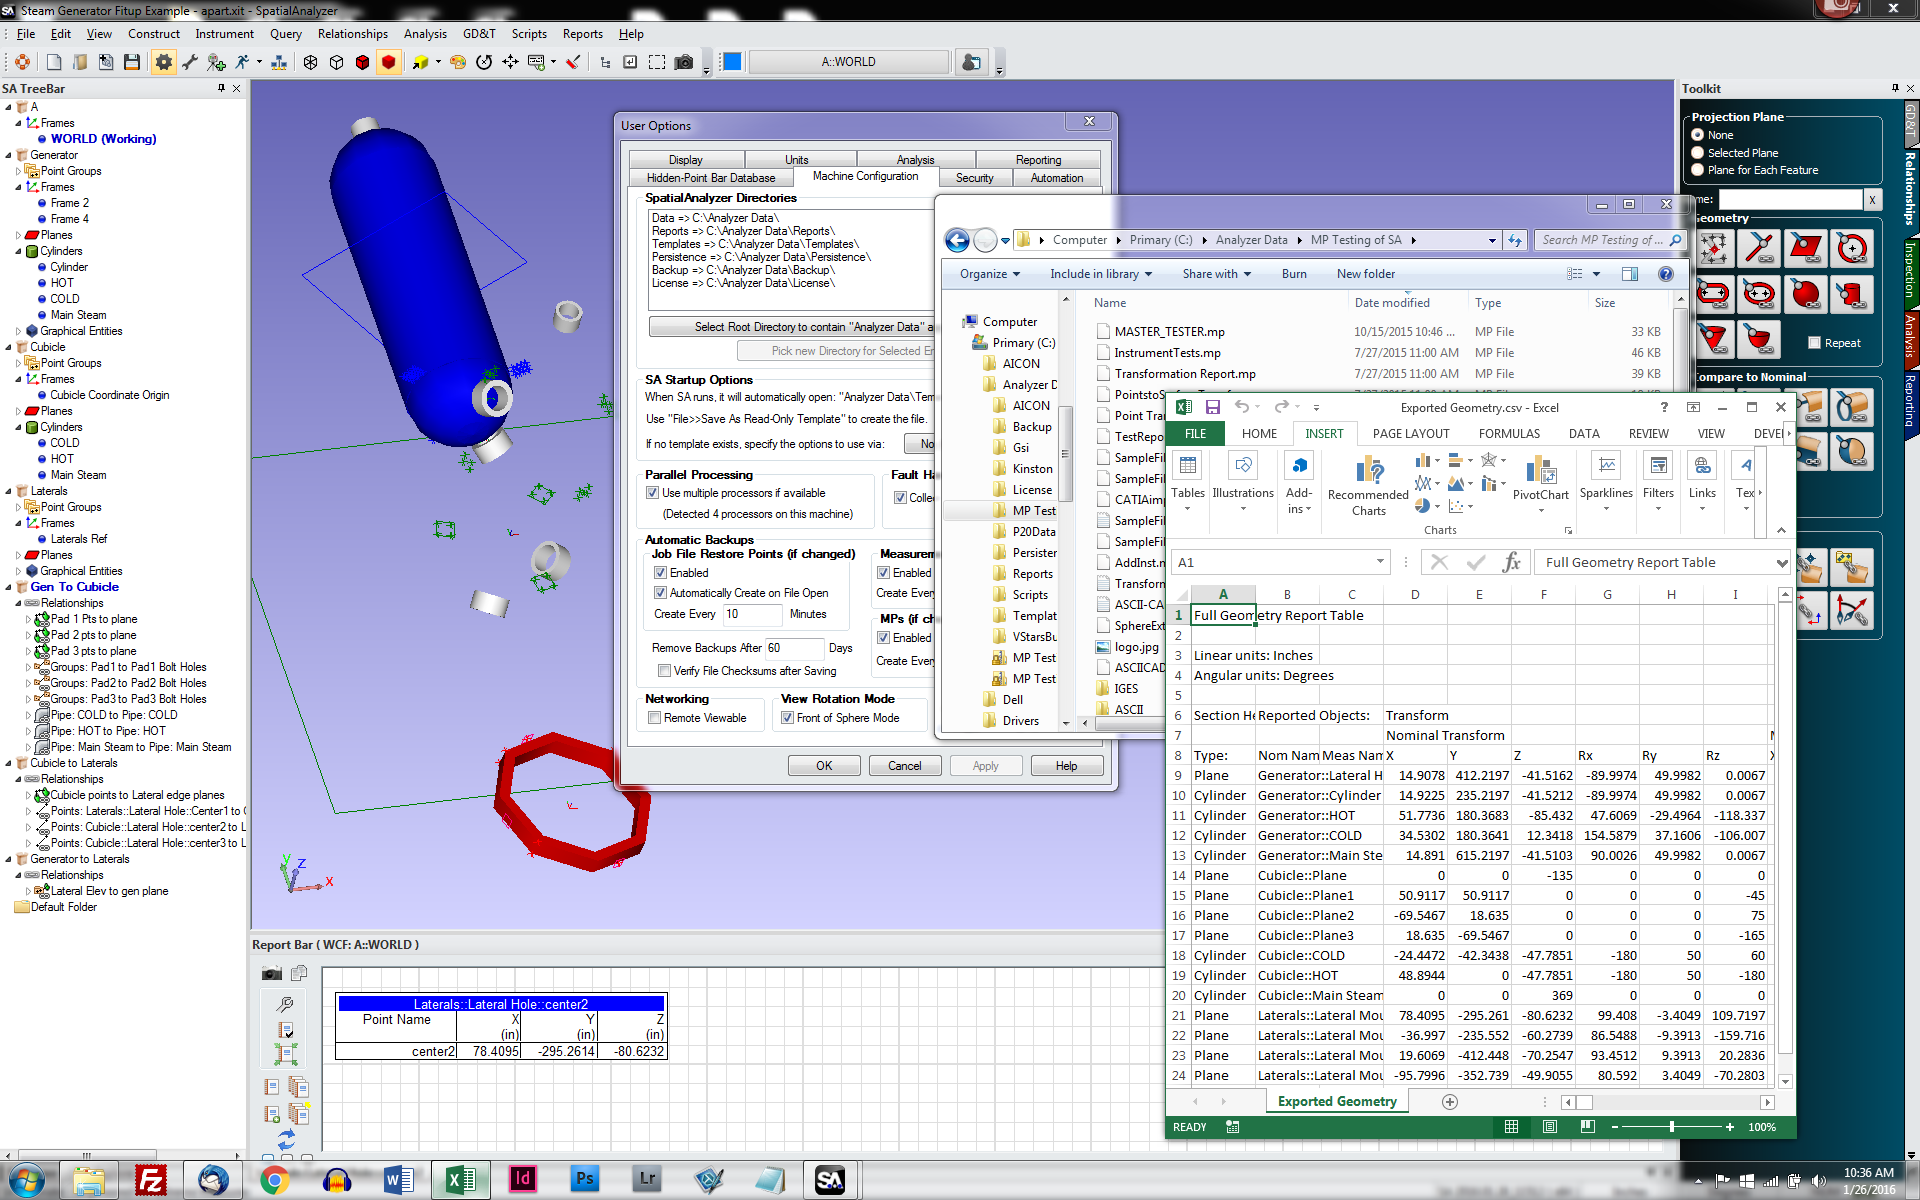Open the Relationships menu

352,34
